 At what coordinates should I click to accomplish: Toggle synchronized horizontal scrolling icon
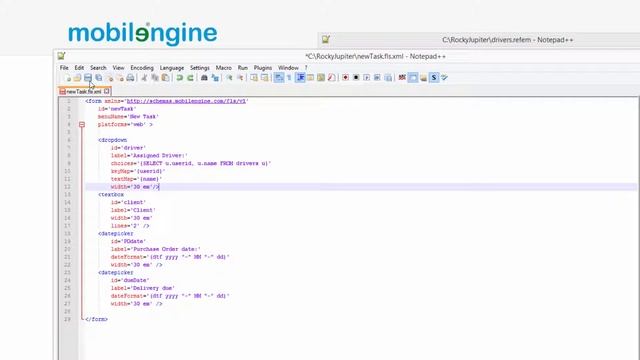(264, 78)
